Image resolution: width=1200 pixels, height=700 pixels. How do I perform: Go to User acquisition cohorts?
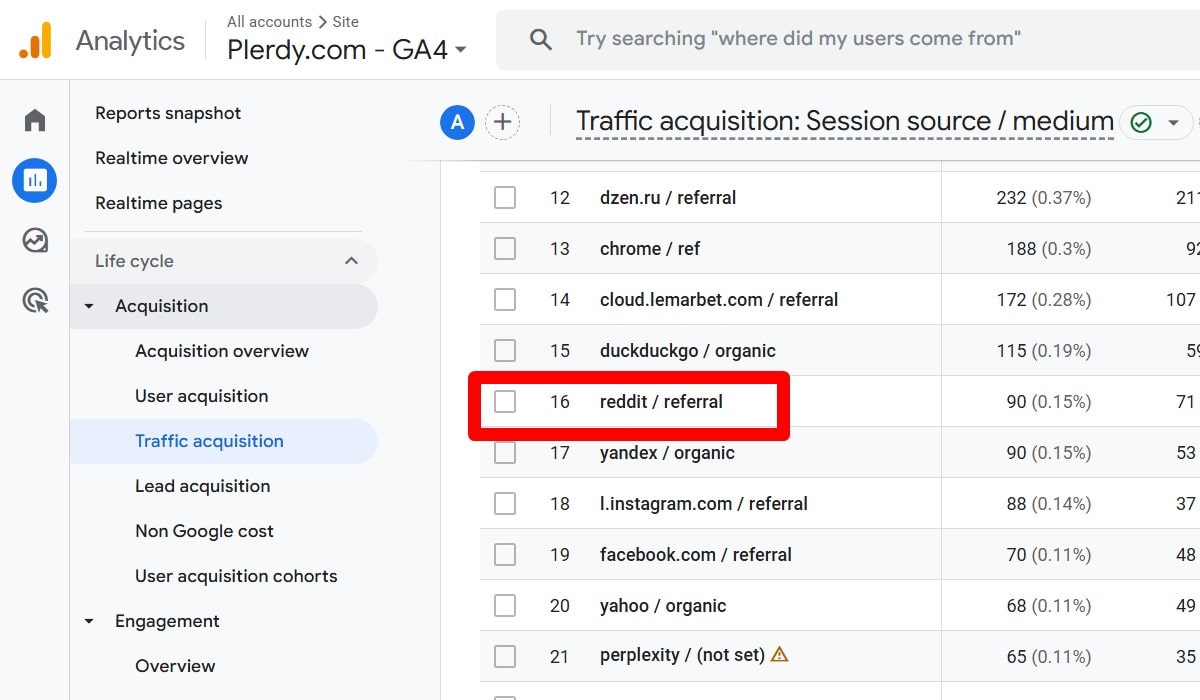[x=236, y=576]
